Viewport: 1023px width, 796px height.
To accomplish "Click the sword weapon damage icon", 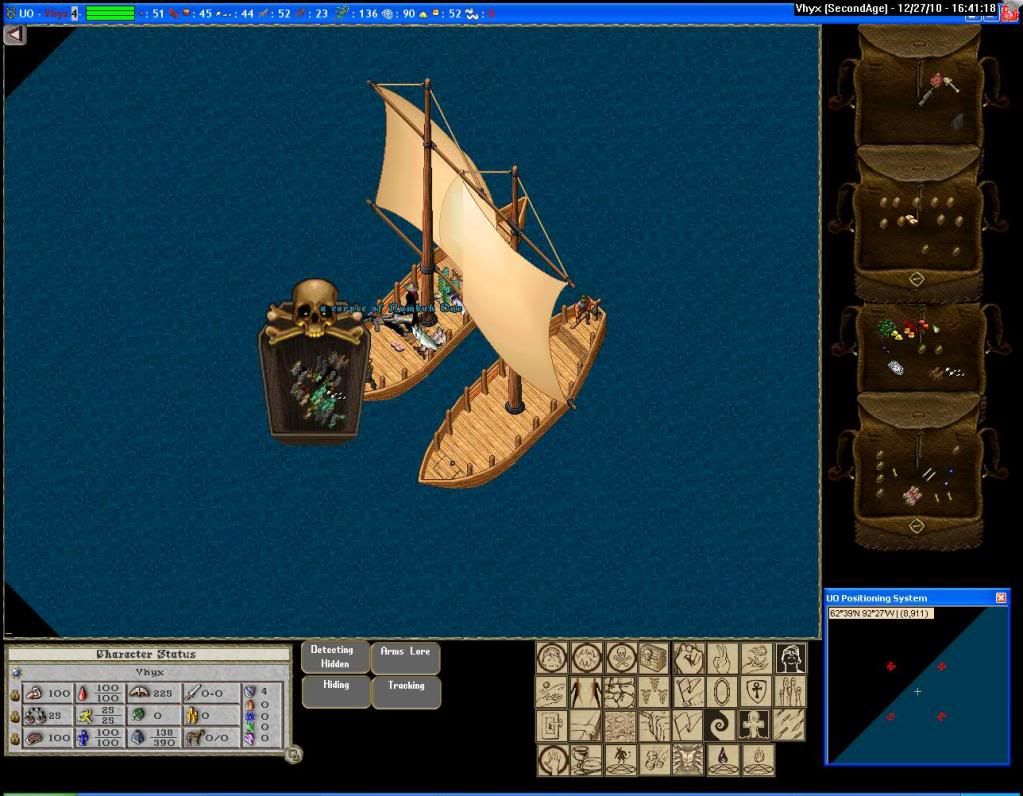I will (191, 693).
